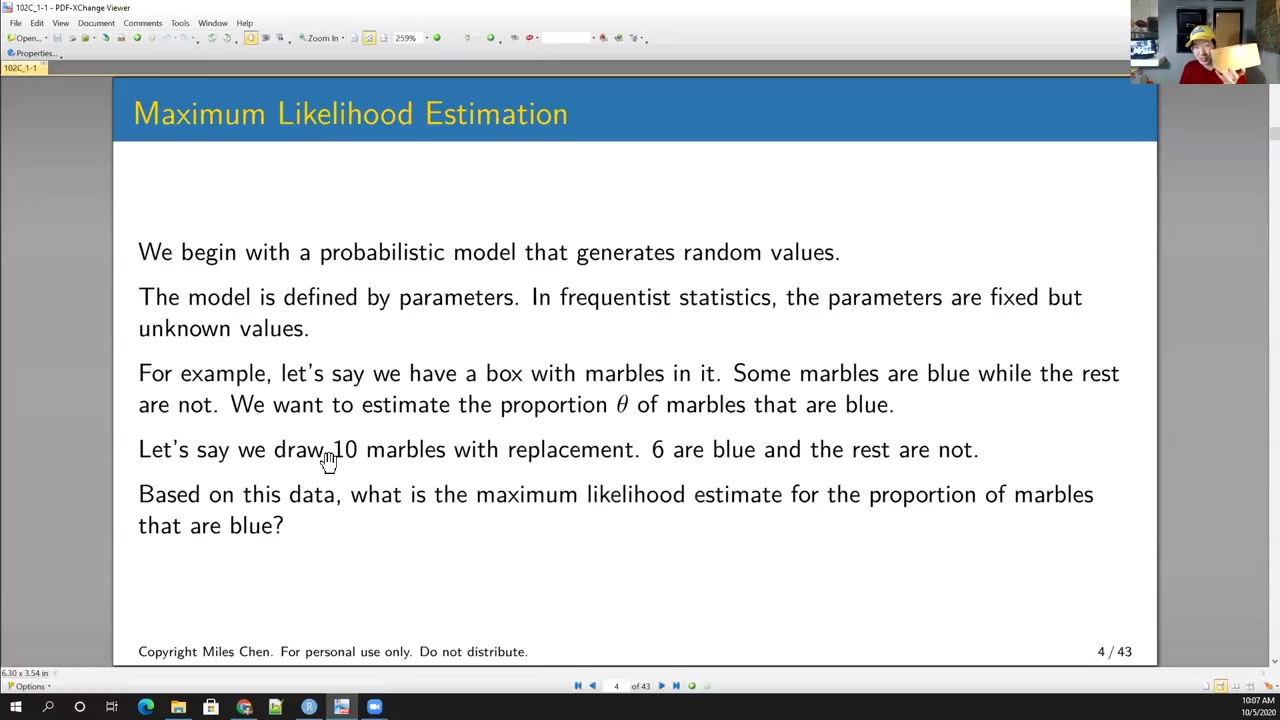Open the Comments menu
This screenshot has width=1280, height=720.
[x=143, y=23]
